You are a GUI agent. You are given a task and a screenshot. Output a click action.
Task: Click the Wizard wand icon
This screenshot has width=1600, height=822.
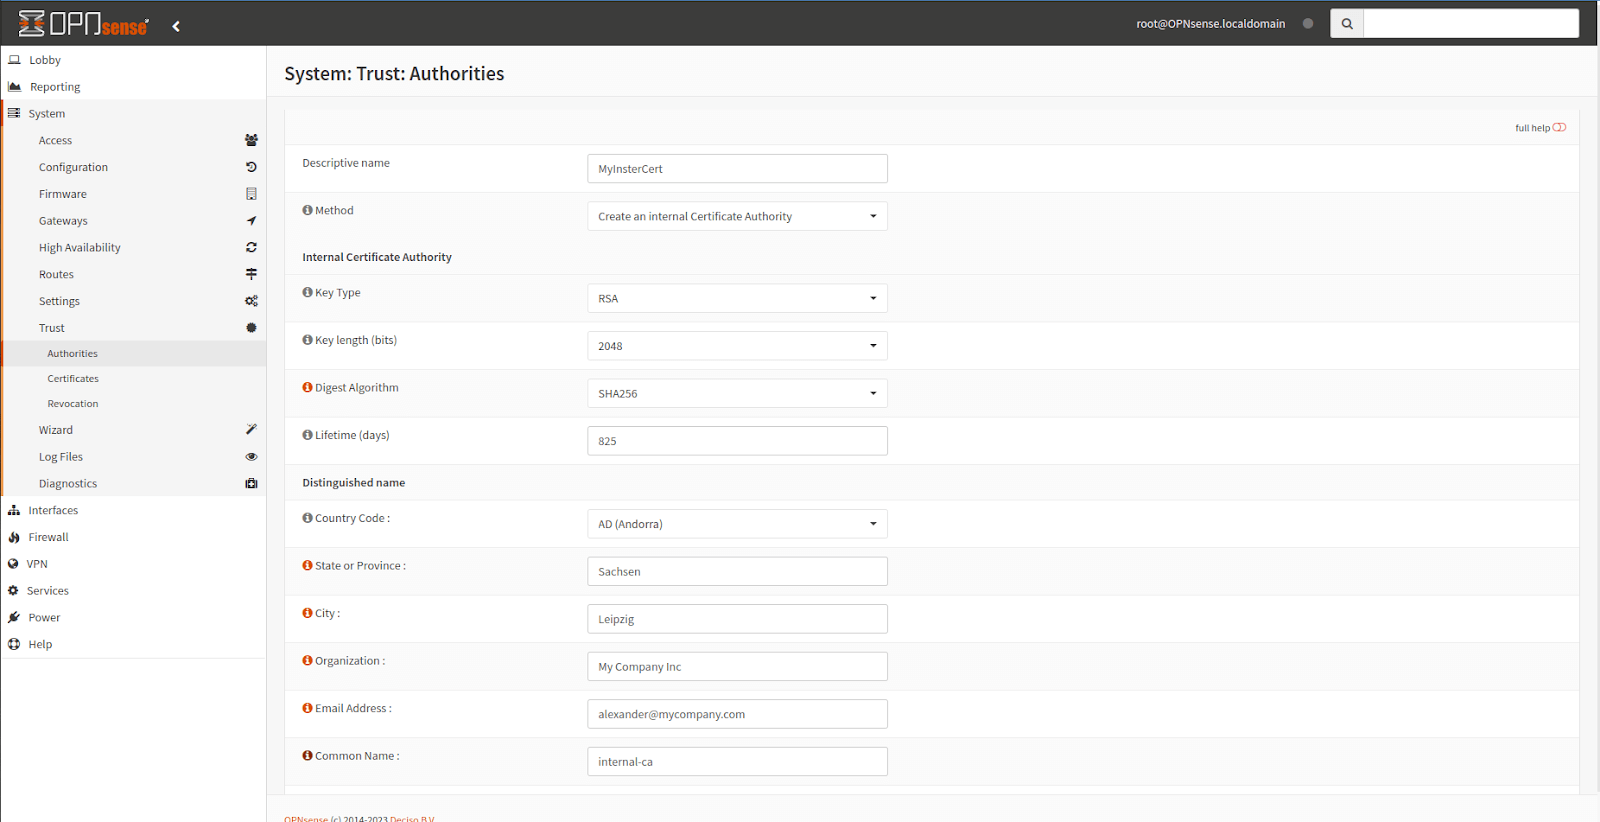pos(251,430)
